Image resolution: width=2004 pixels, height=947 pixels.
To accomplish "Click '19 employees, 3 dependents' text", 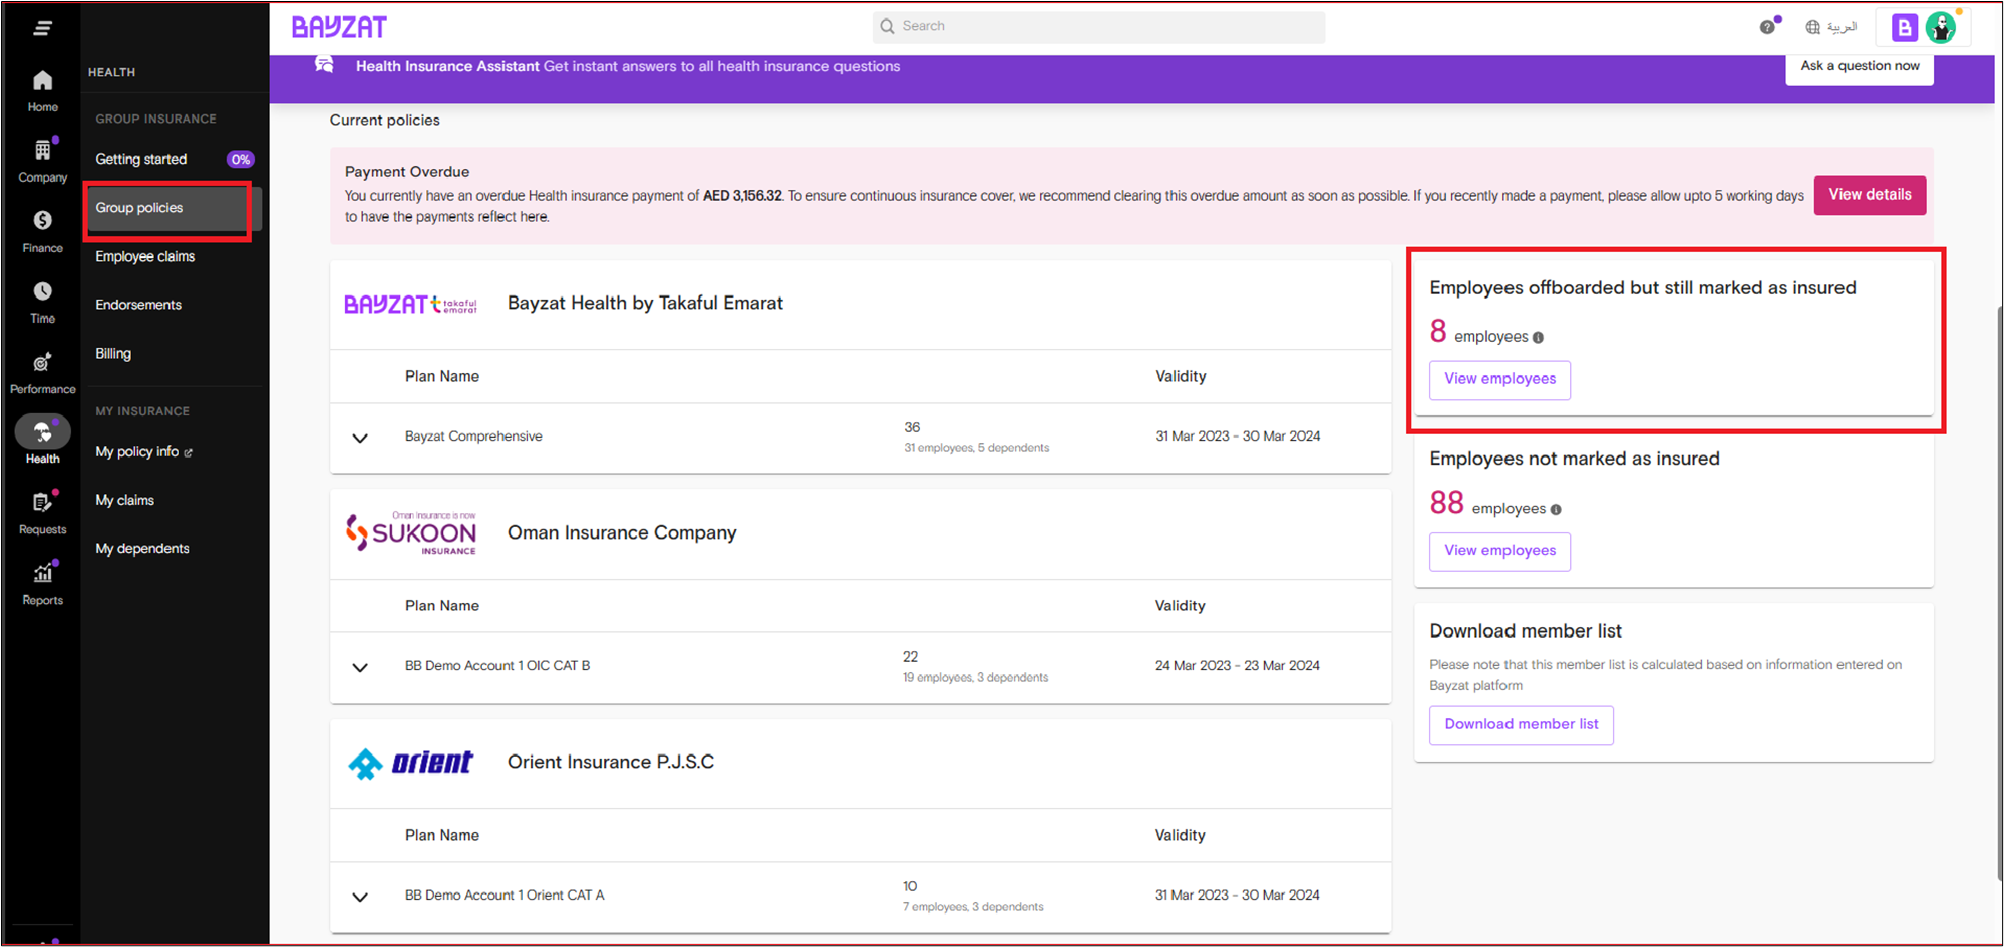I will [975, 677].
